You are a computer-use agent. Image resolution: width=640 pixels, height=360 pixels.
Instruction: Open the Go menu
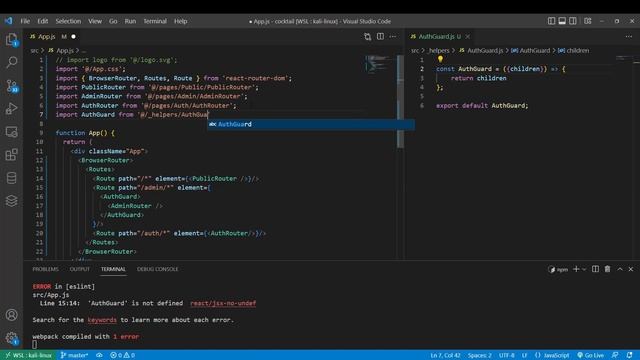coord(113,21)
